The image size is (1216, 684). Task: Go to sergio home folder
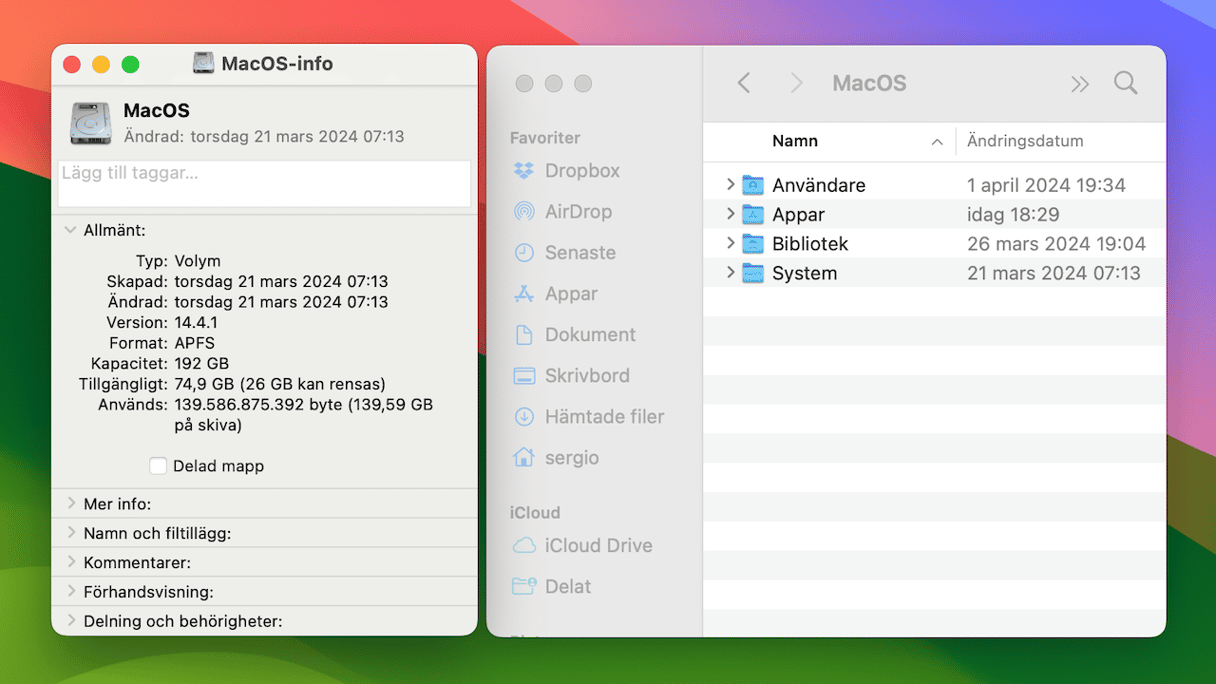[x=572, y=458]
